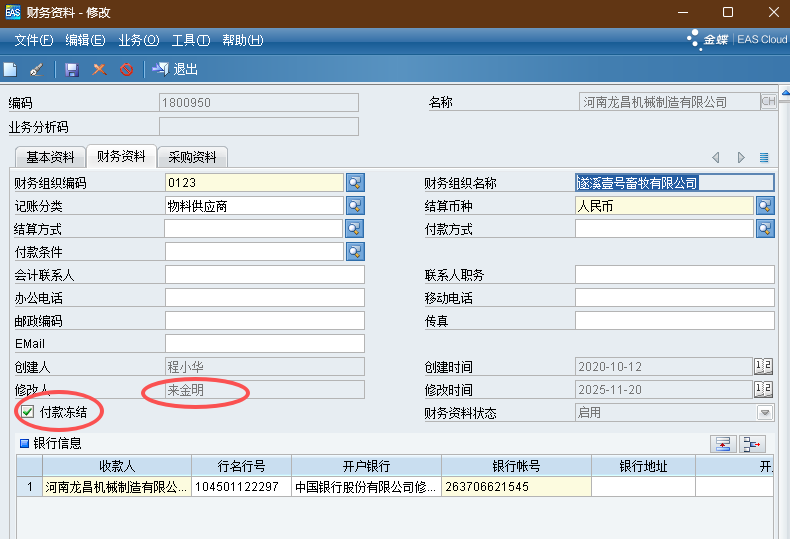Viewport: 790px width, 539px height.
Task: Open the tab list menu icon
Action: point(764,158)
